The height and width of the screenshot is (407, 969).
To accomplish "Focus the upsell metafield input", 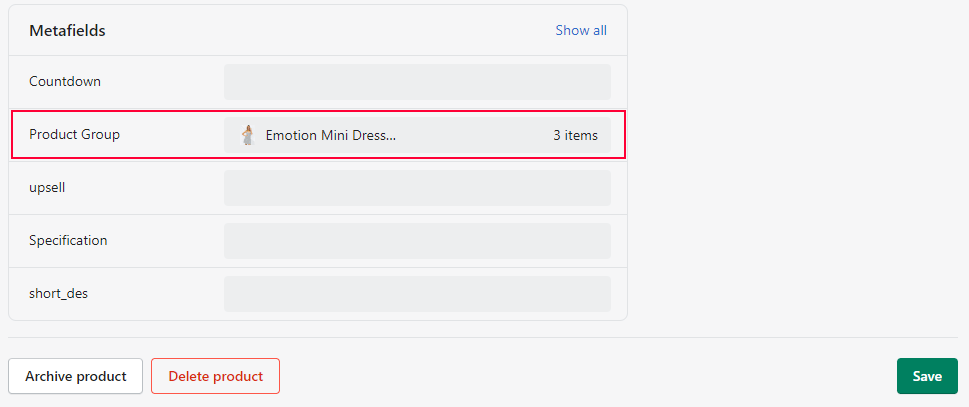I will pyautogui.click(x=417, y=188).
